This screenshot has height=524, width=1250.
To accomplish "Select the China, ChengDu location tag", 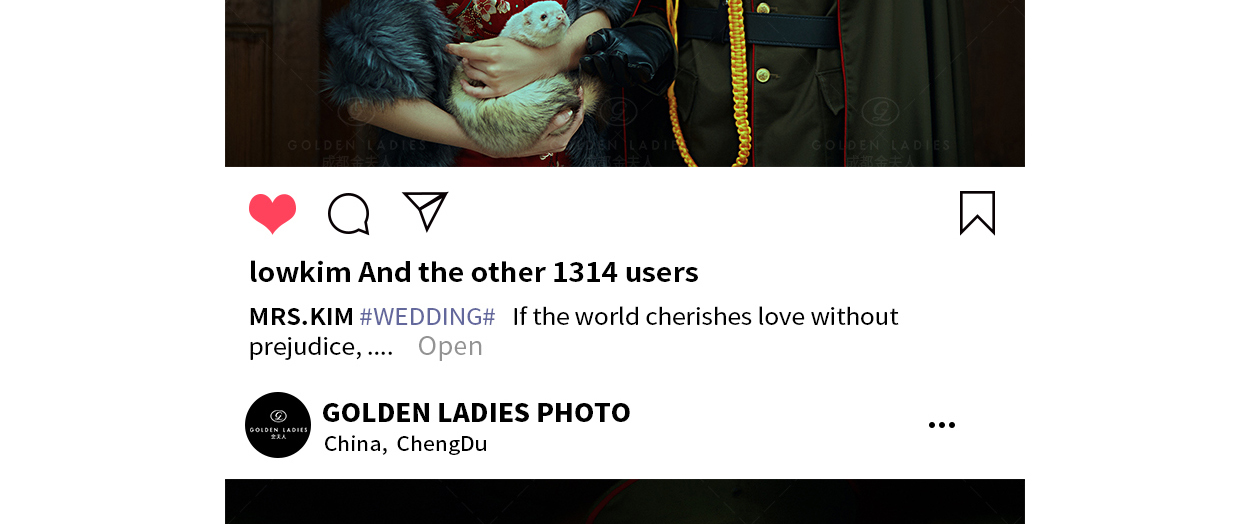I will [405, 444].
